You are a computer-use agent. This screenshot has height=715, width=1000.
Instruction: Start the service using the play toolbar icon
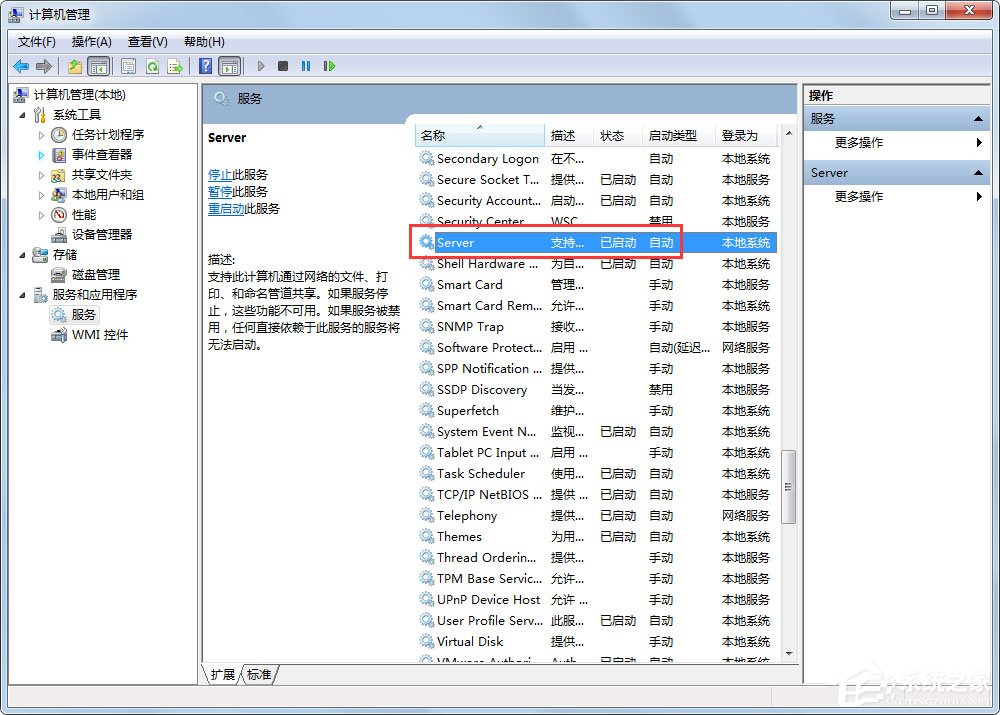(260, 66)
